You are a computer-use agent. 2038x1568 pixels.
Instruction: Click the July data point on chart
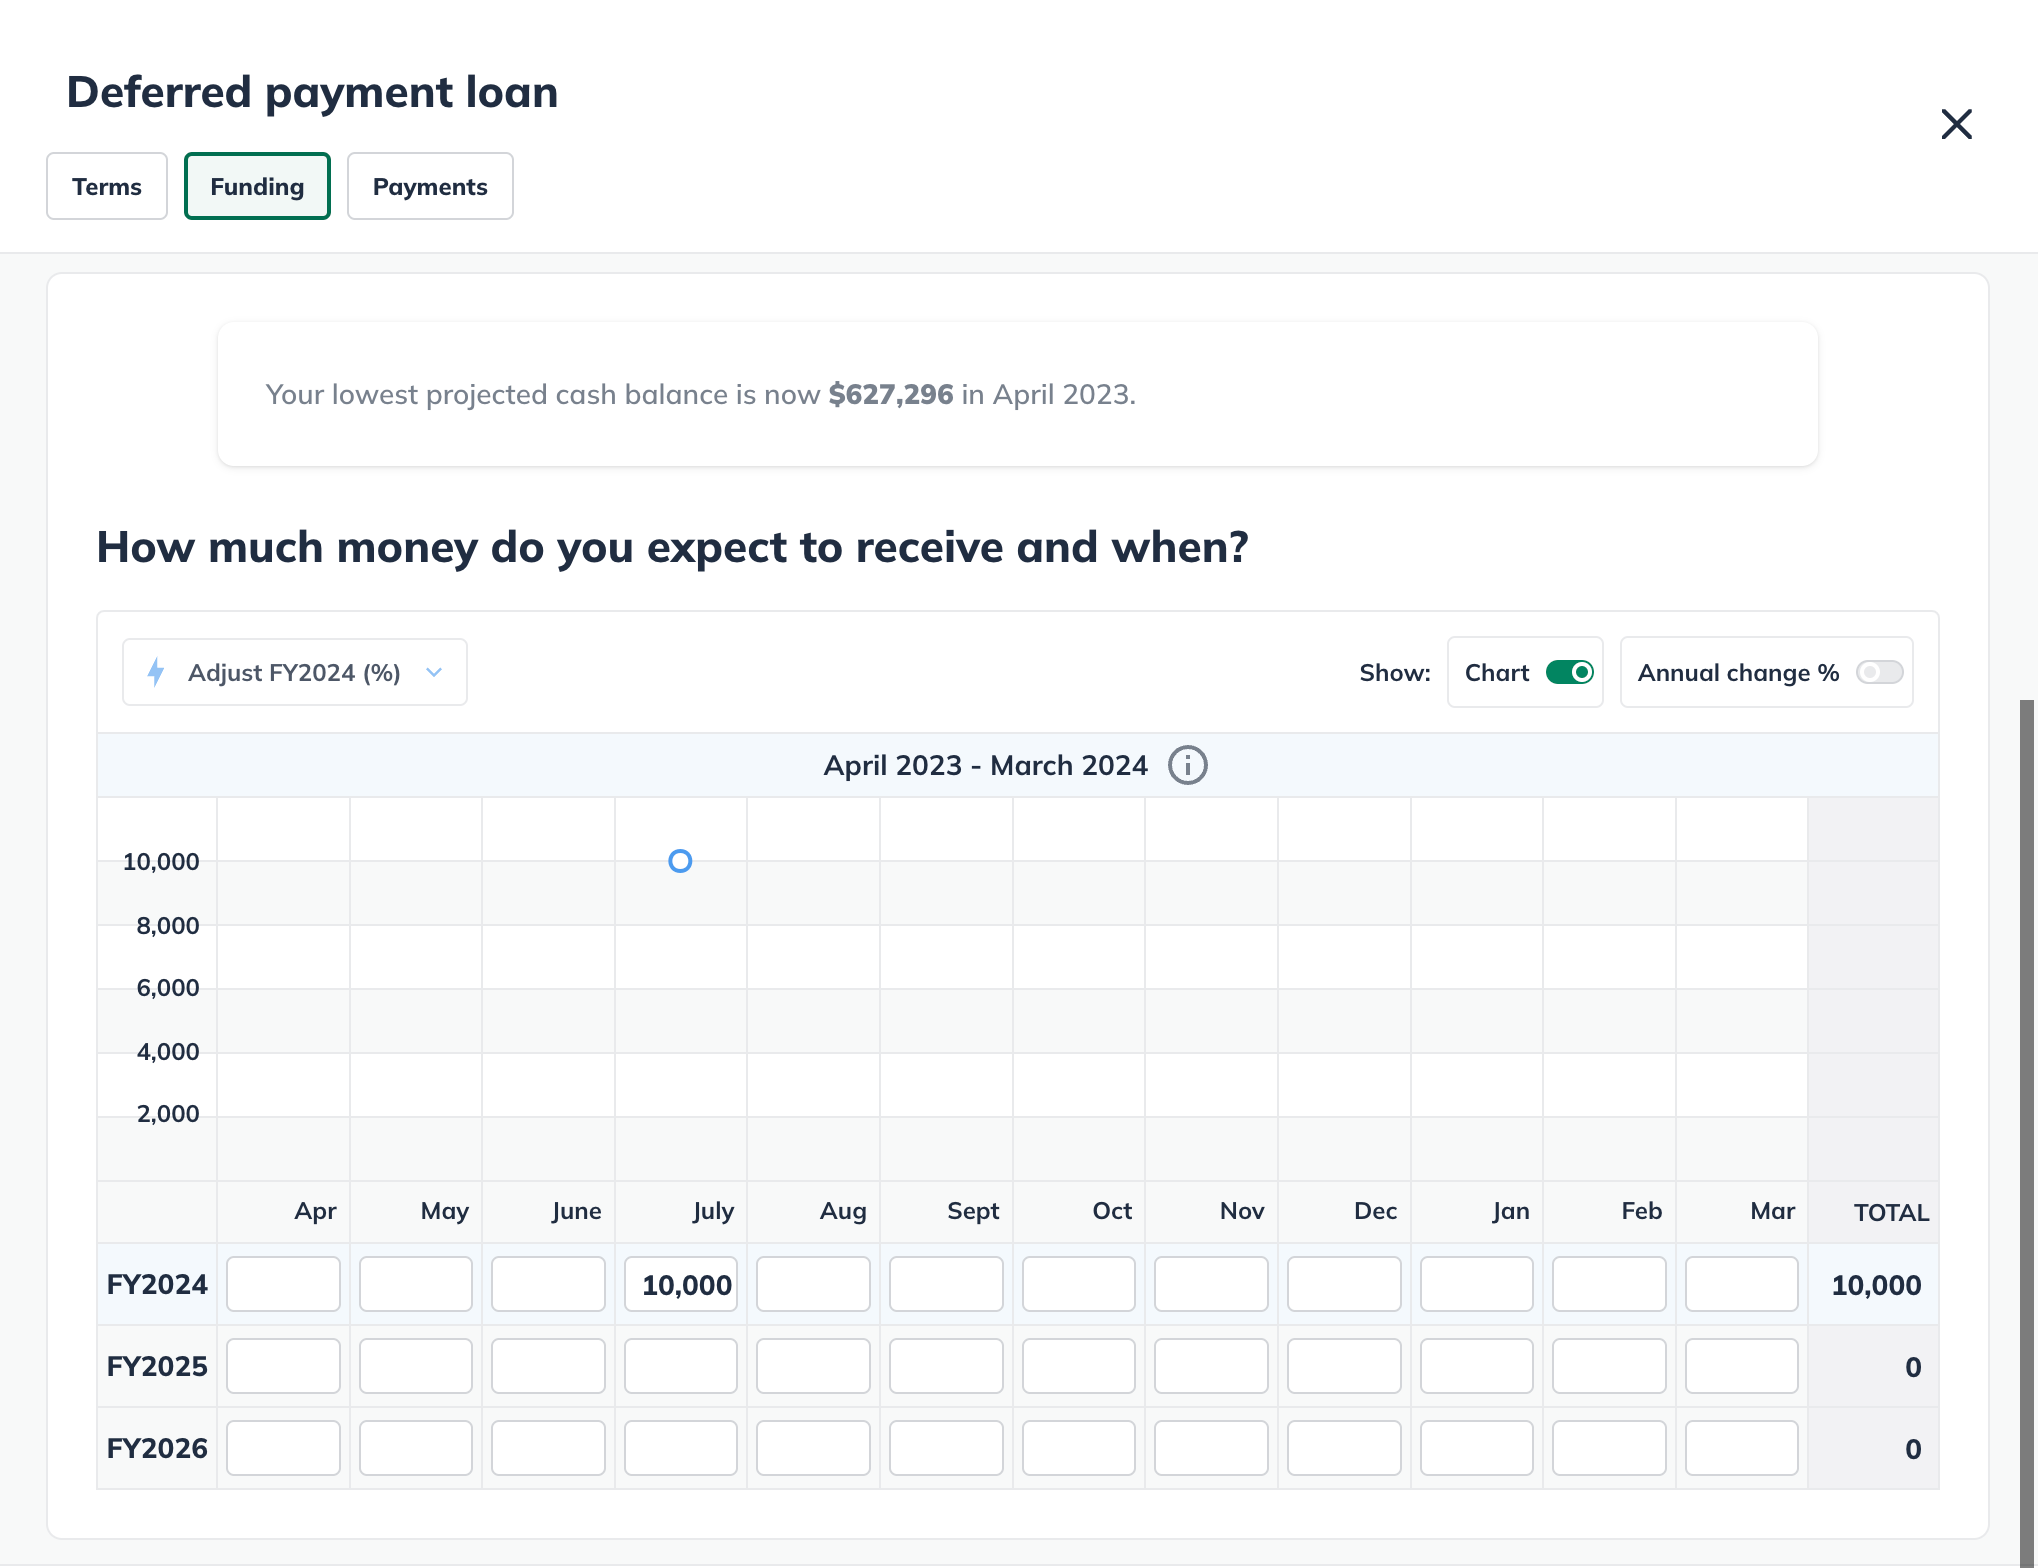click(x=680, y=861)
